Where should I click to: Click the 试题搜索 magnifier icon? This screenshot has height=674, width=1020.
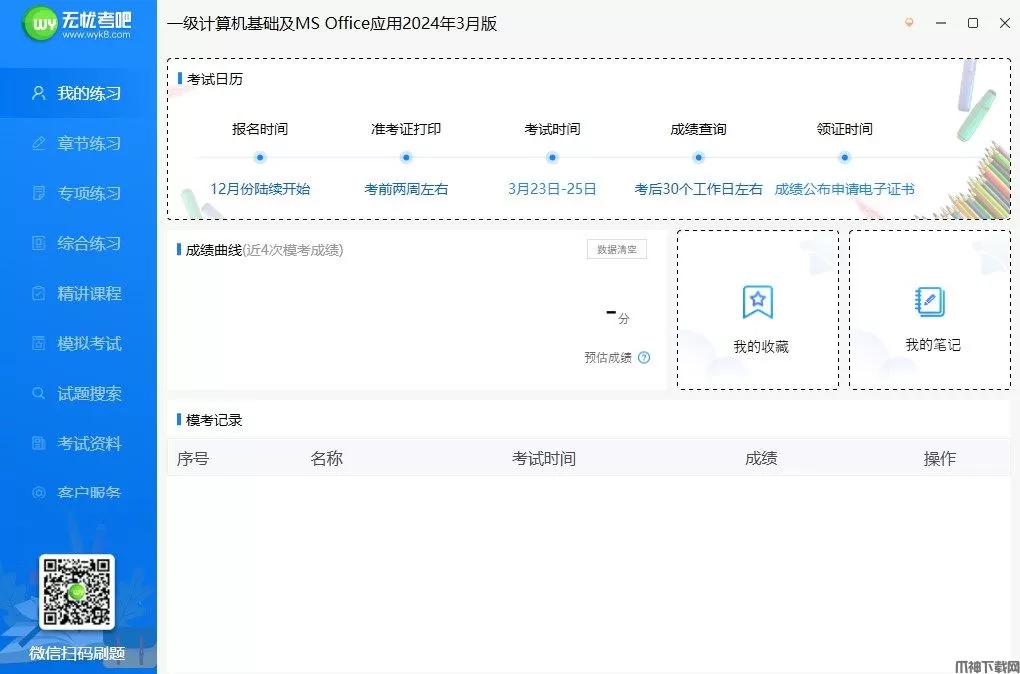click(39, 393)
